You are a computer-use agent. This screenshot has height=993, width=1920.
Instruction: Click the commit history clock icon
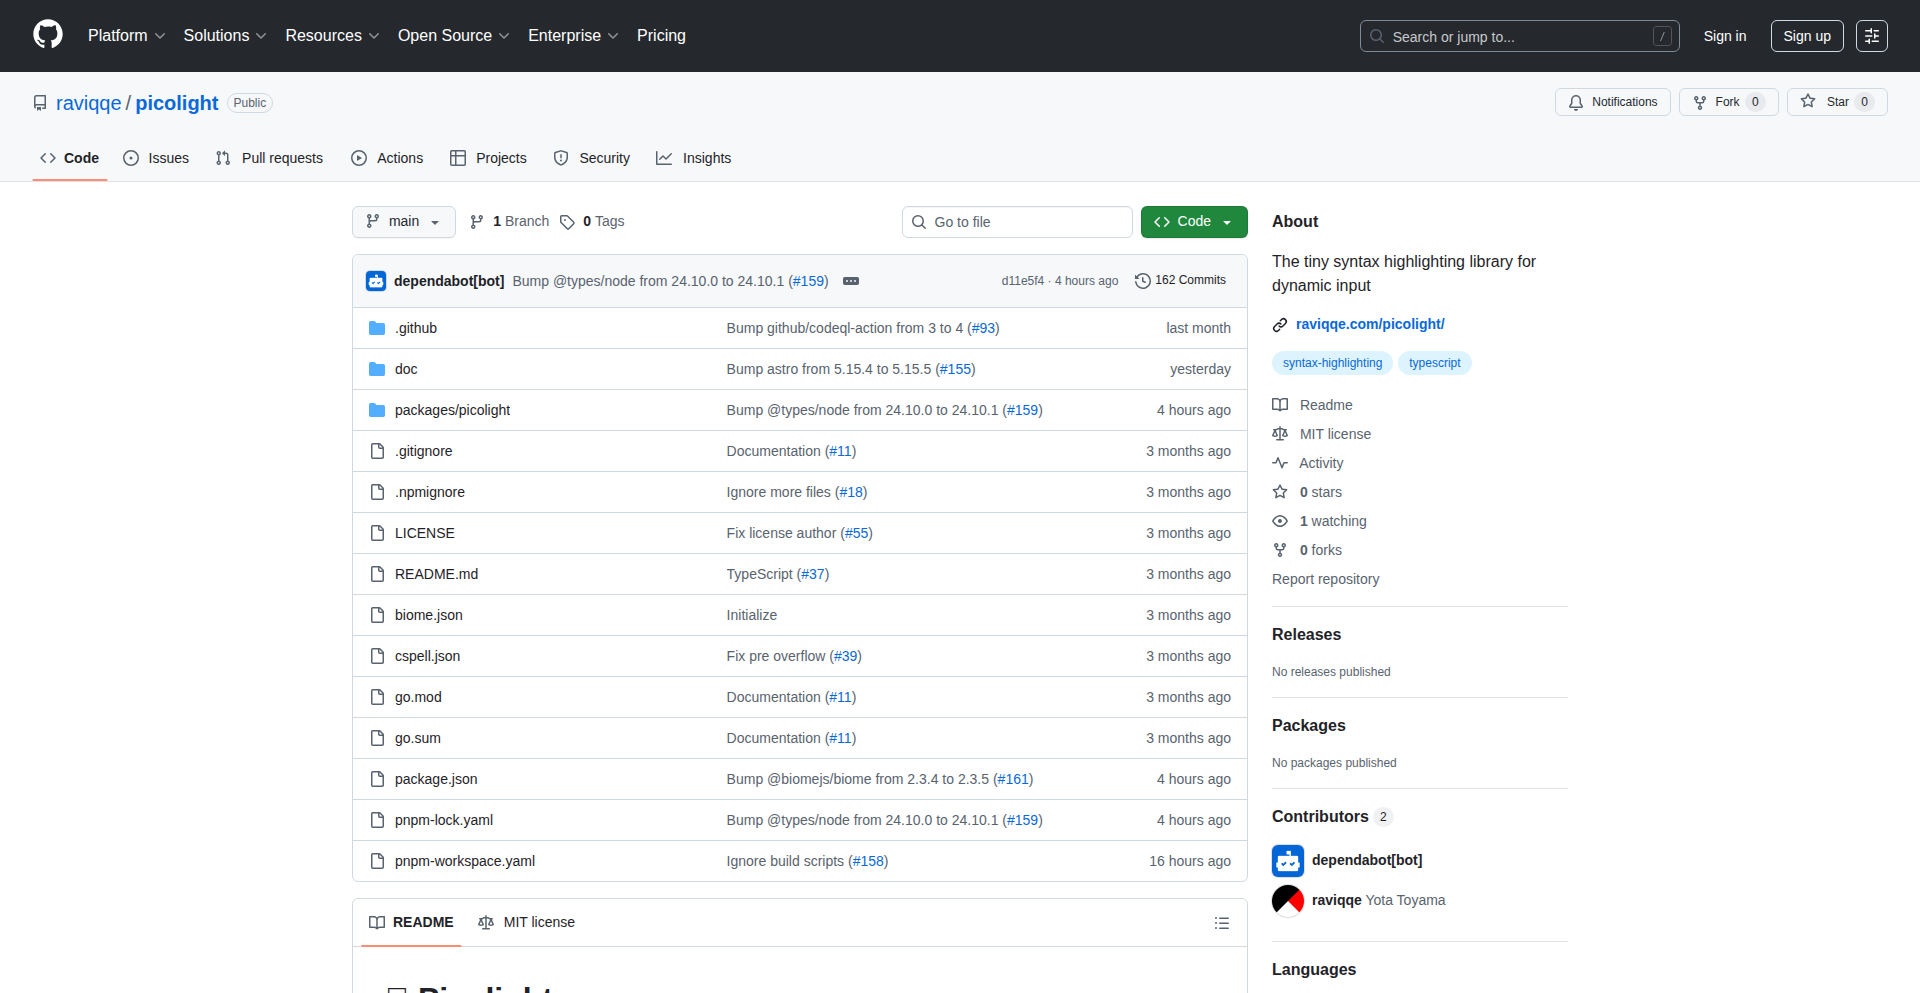tap(1142, 281)
